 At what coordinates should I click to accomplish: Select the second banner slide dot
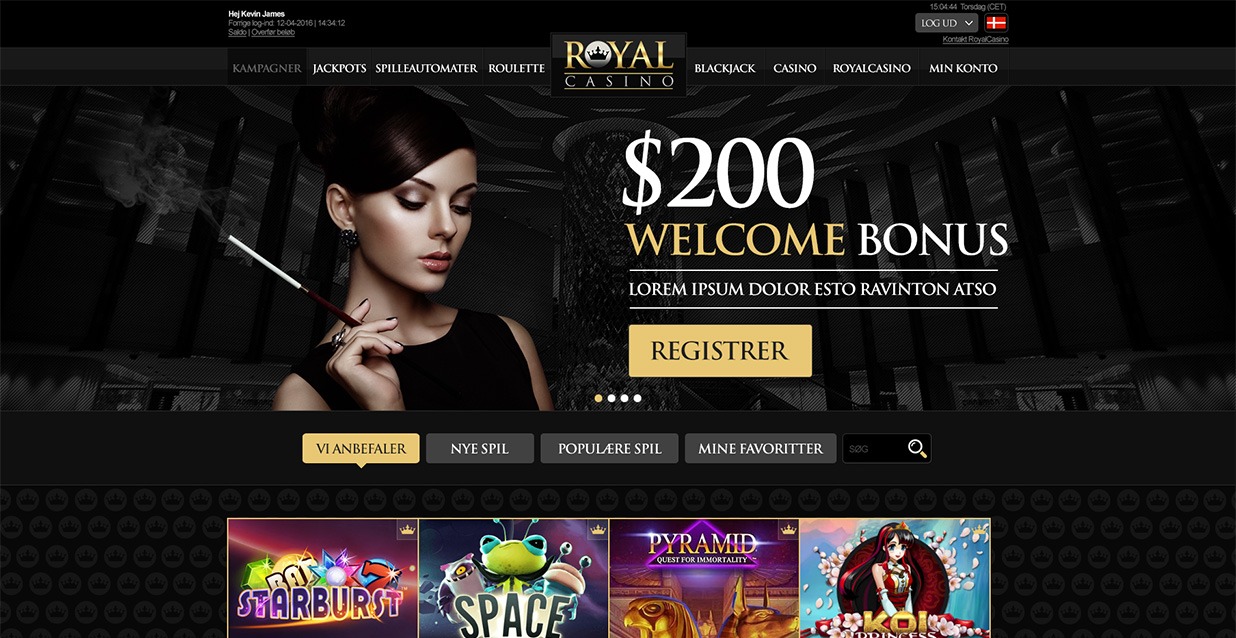612,398
